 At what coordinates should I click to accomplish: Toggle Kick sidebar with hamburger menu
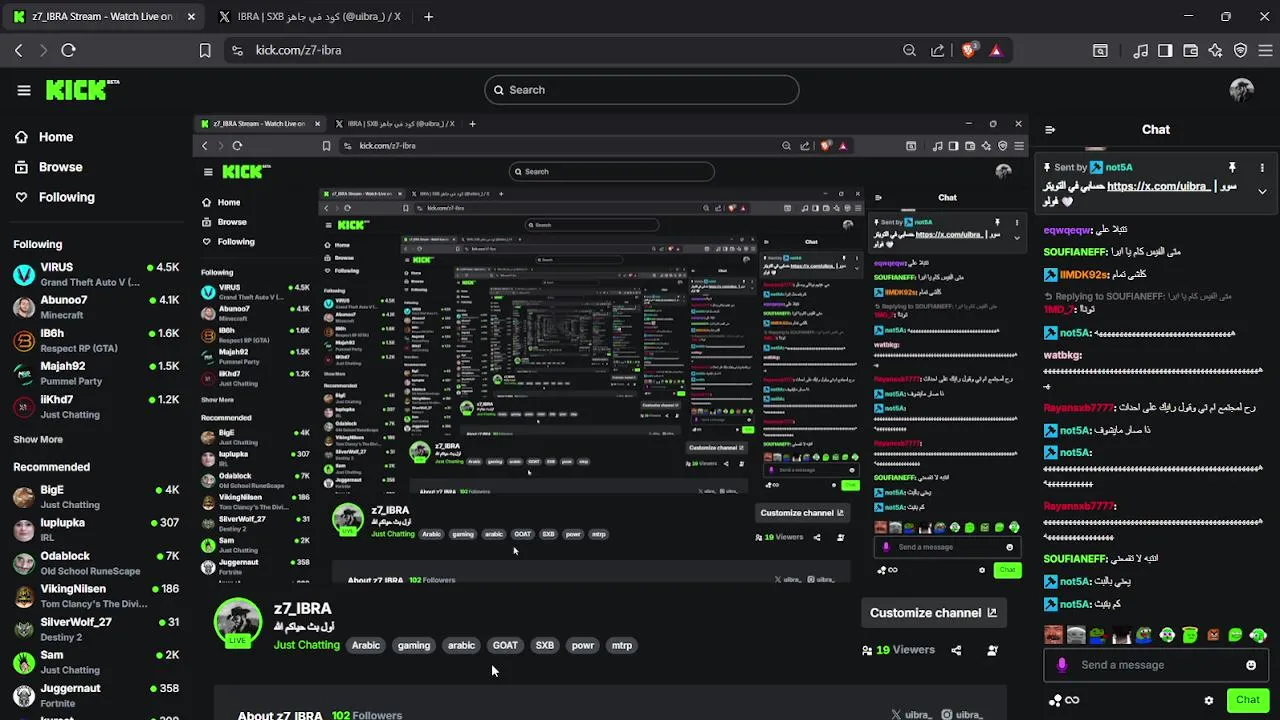click(x=24, y=90)
